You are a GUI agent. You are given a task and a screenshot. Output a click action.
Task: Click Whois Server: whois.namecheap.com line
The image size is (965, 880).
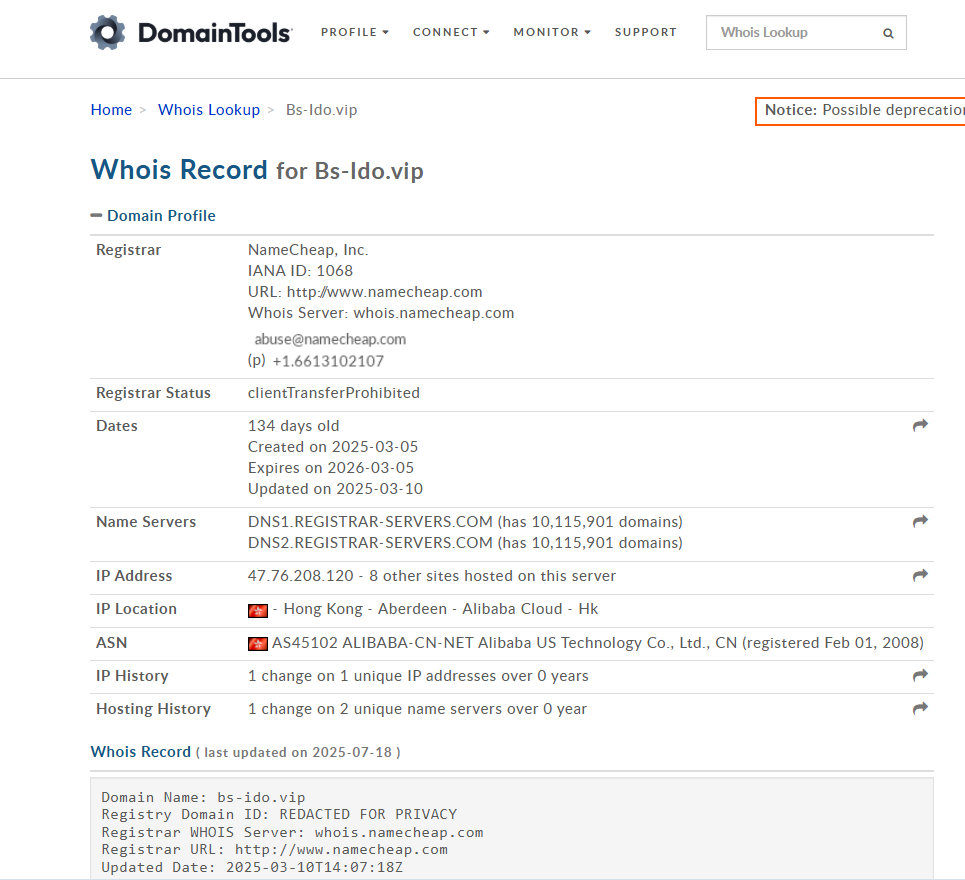(x=381, y=312)
